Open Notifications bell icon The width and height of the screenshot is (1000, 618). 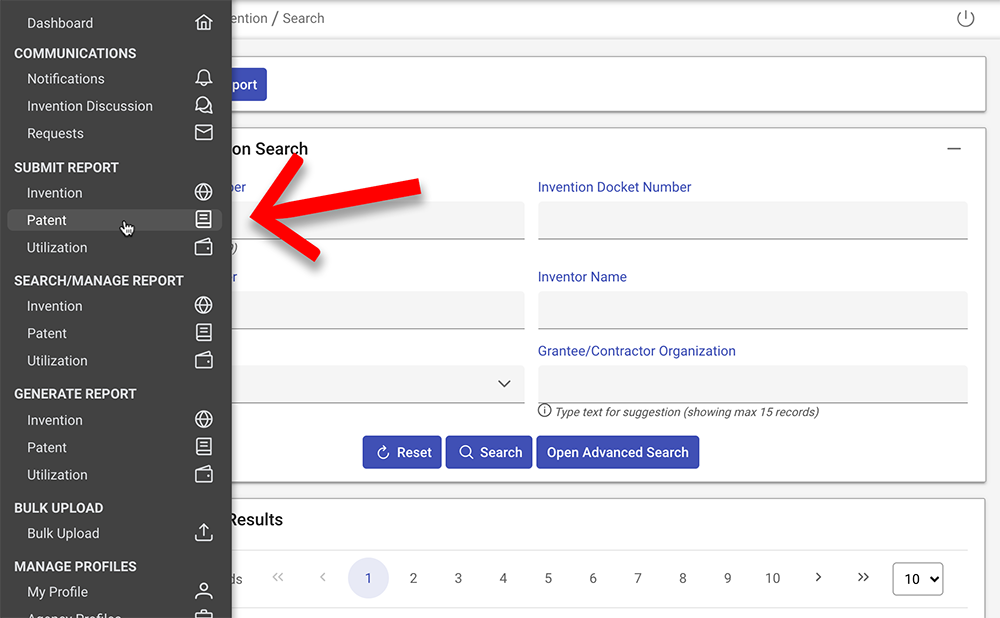point(204,78)
